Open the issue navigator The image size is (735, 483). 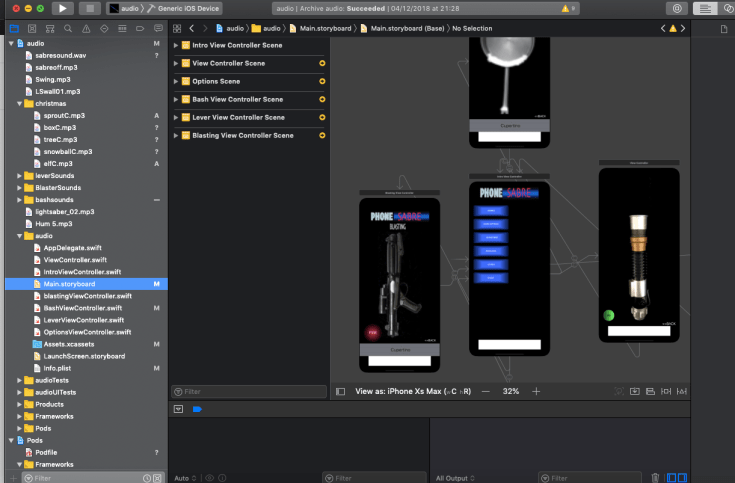(x=86, y=29)
